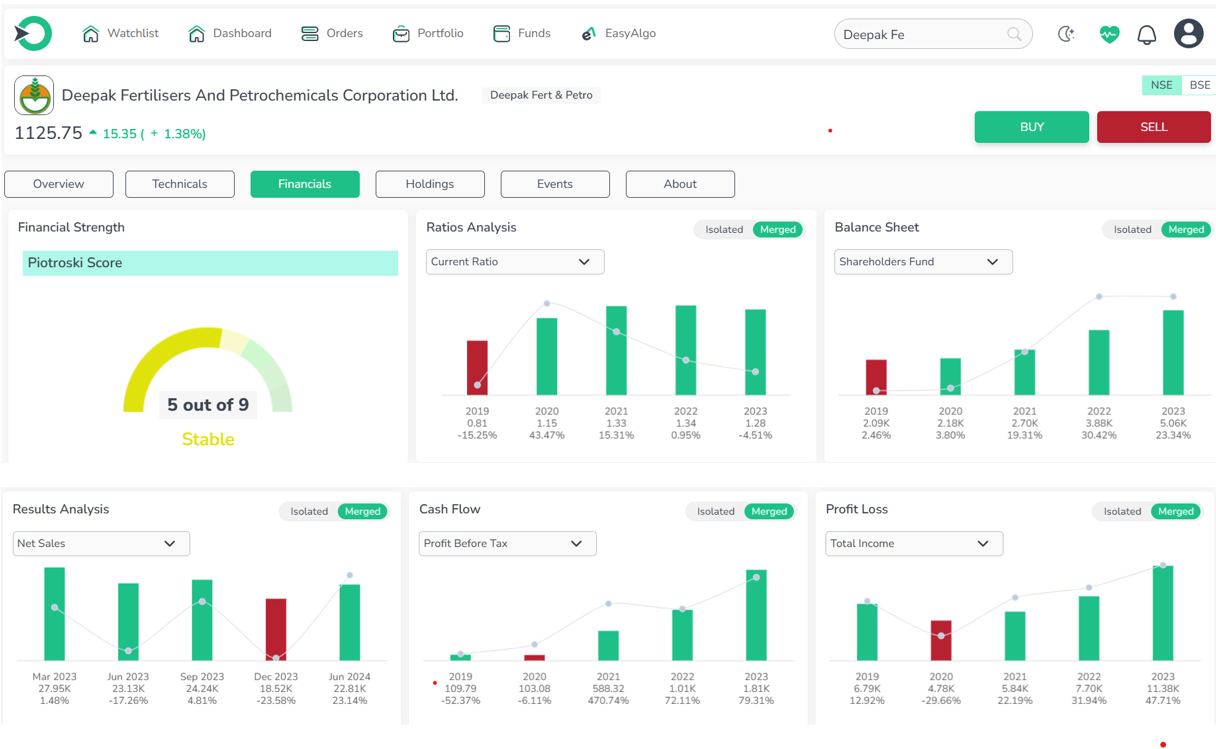
Task: Click the red 2019 bar in Ratios Analysis
Action: point(477,368)
